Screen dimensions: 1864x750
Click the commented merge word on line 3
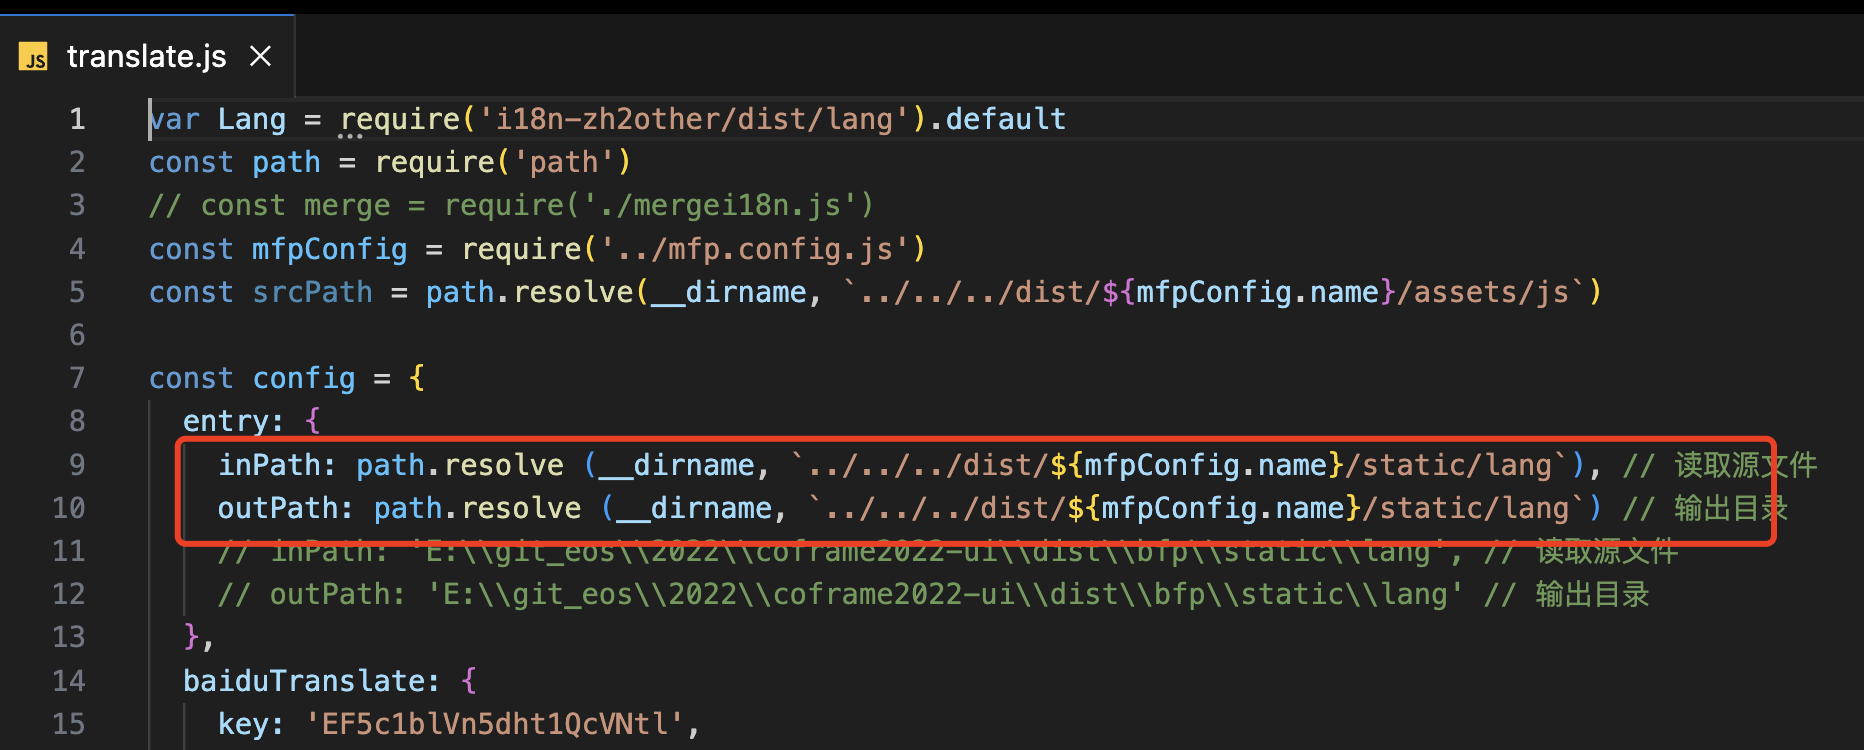point(347,206)
